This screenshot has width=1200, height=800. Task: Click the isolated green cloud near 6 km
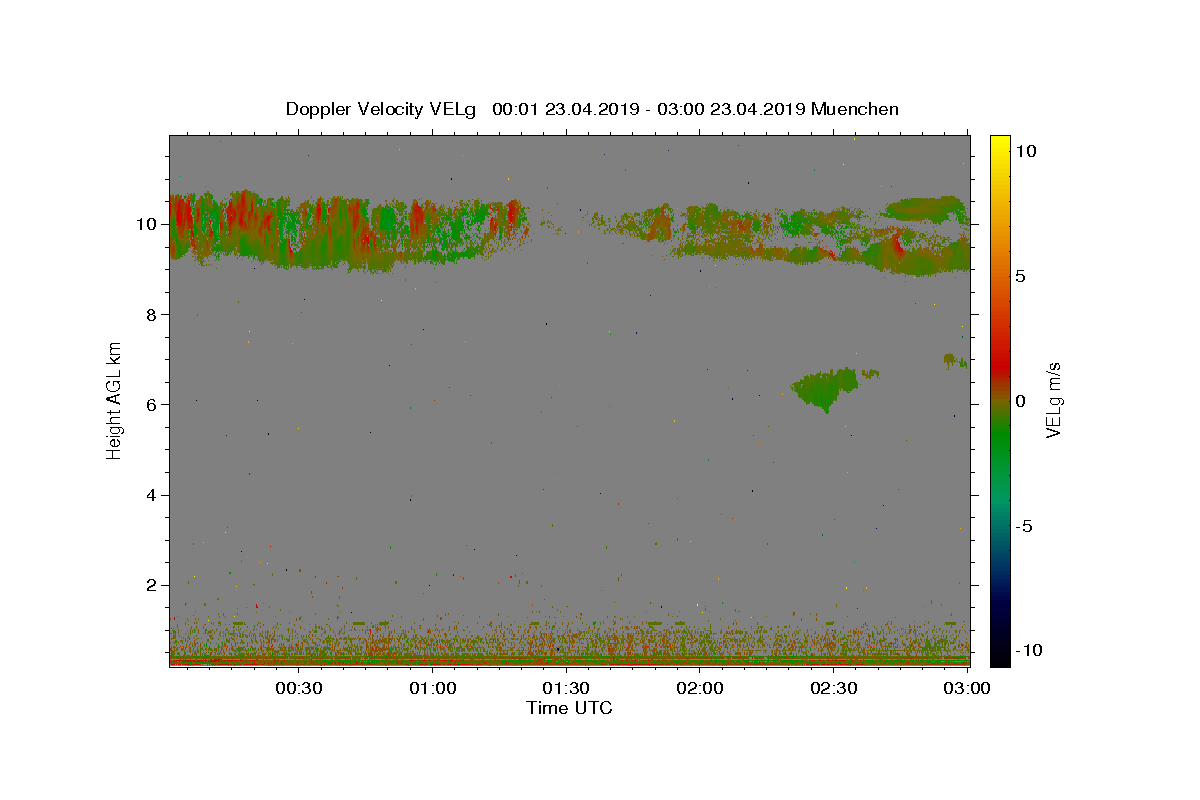[826, 388]
